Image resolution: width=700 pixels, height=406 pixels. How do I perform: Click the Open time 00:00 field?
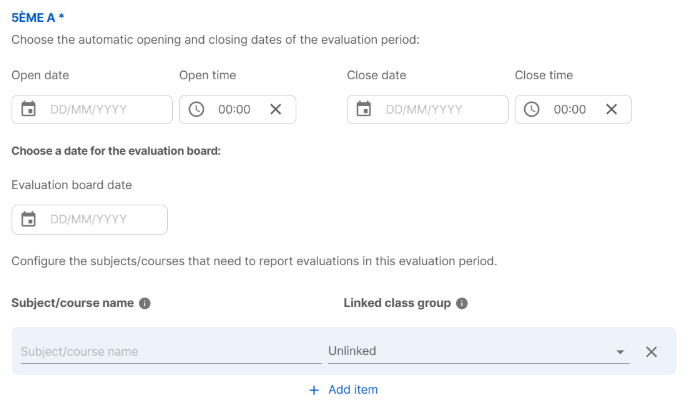click(234, 109)
